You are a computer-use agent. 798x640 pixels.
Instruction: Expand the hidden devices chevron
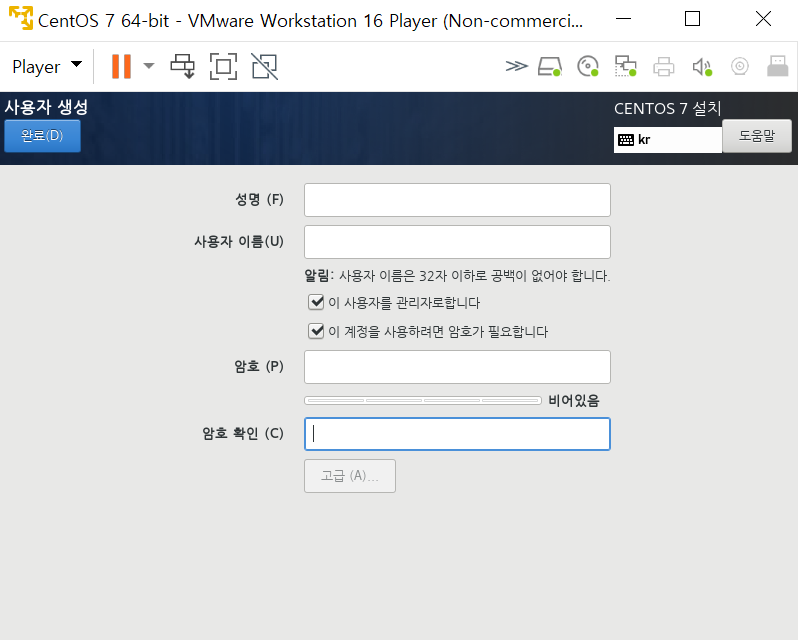click(x=516, y=66)
